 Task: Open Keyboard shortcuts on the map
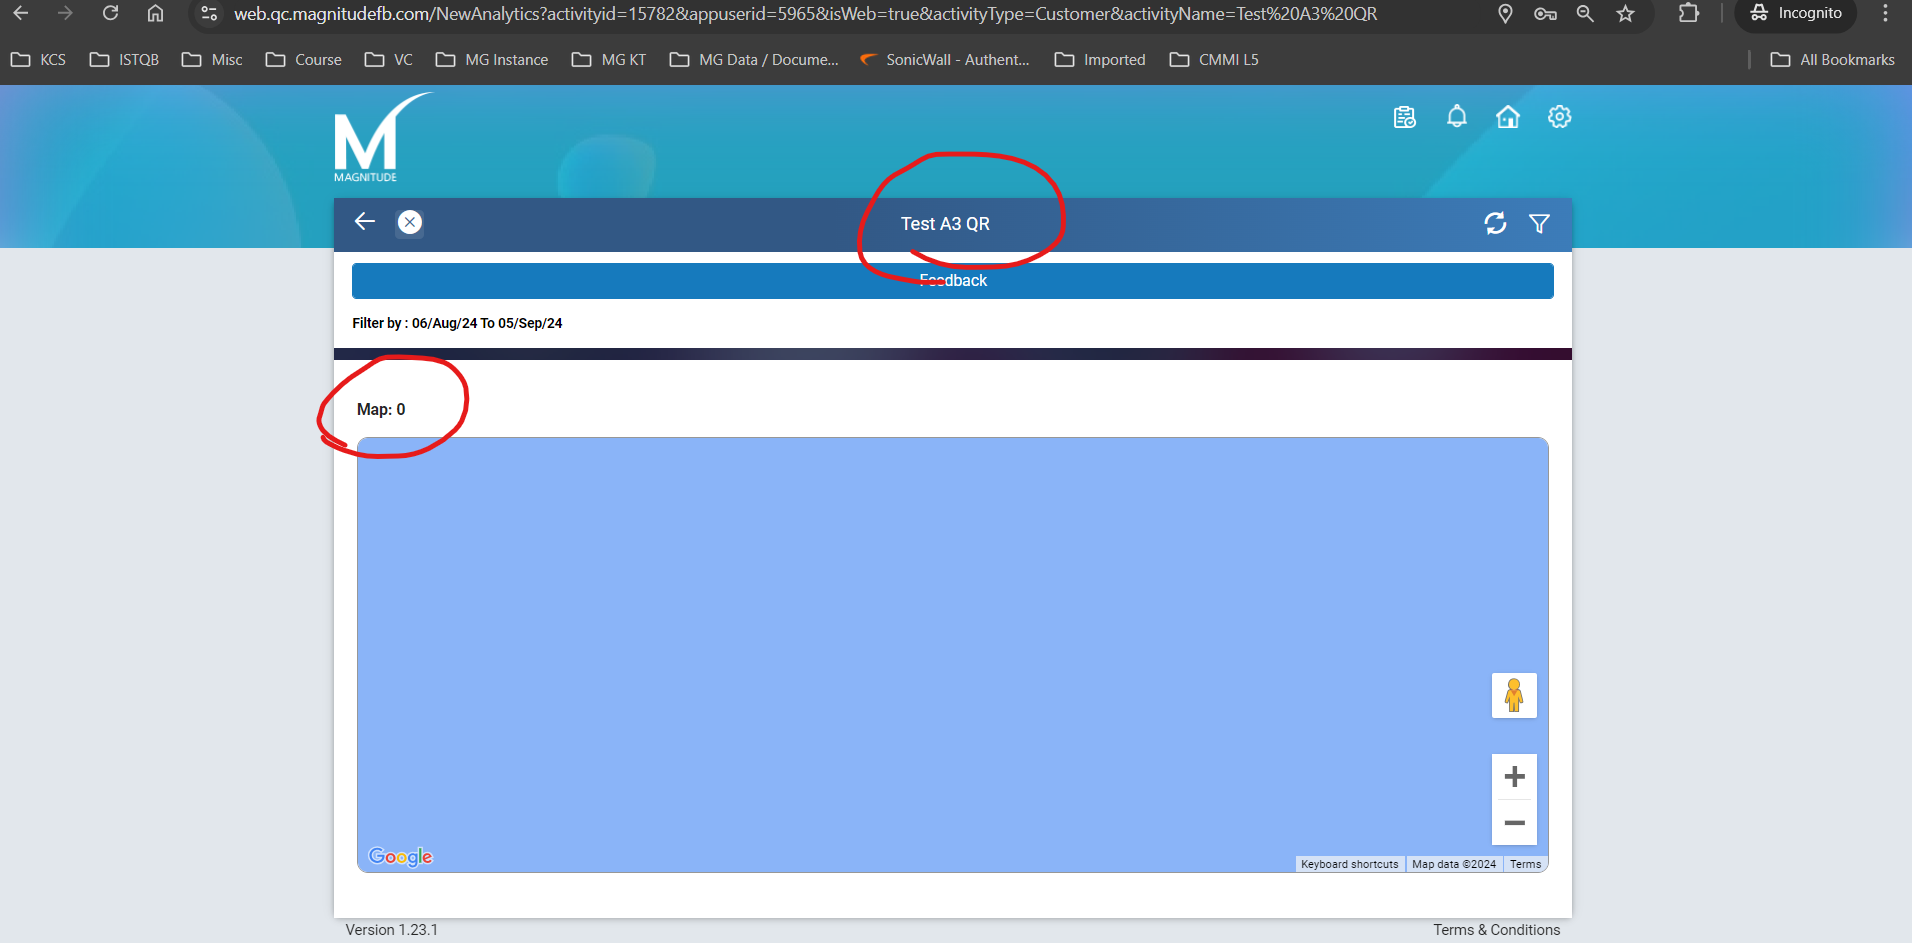pos(1349,864)
